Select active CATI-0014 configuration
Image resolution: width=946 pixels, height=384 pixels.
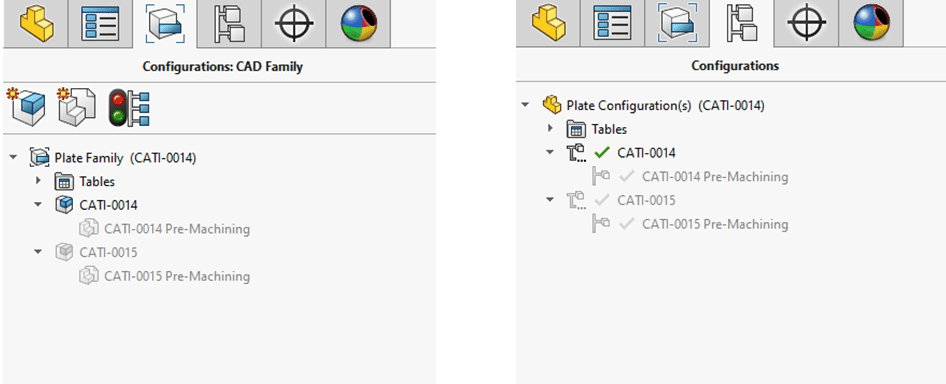[646, 153]
